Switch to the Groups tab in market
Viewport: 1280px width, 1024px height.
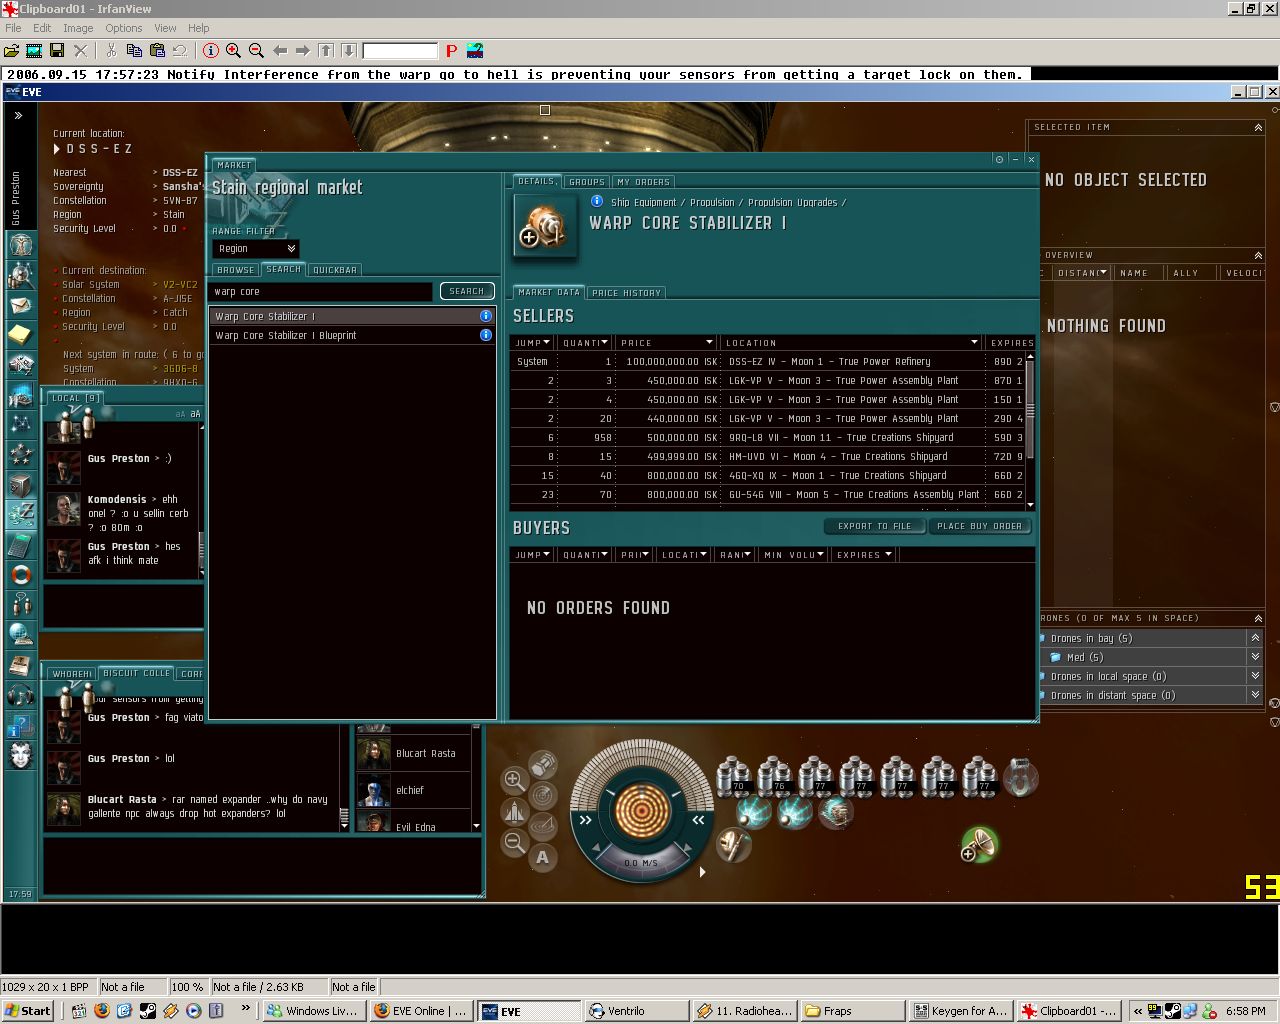586,182
